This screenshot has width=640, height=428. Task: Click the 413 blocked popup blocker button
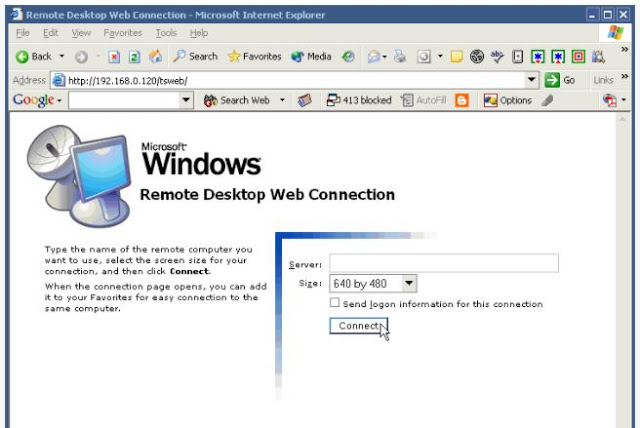coord(359,100)
